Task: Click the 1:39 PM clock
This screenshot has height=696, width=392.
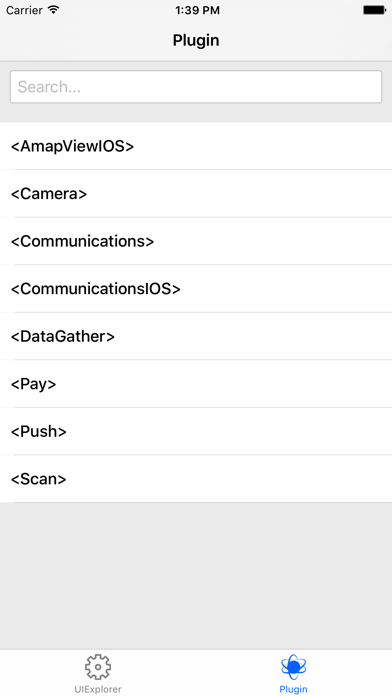Action: click(197, 10)
